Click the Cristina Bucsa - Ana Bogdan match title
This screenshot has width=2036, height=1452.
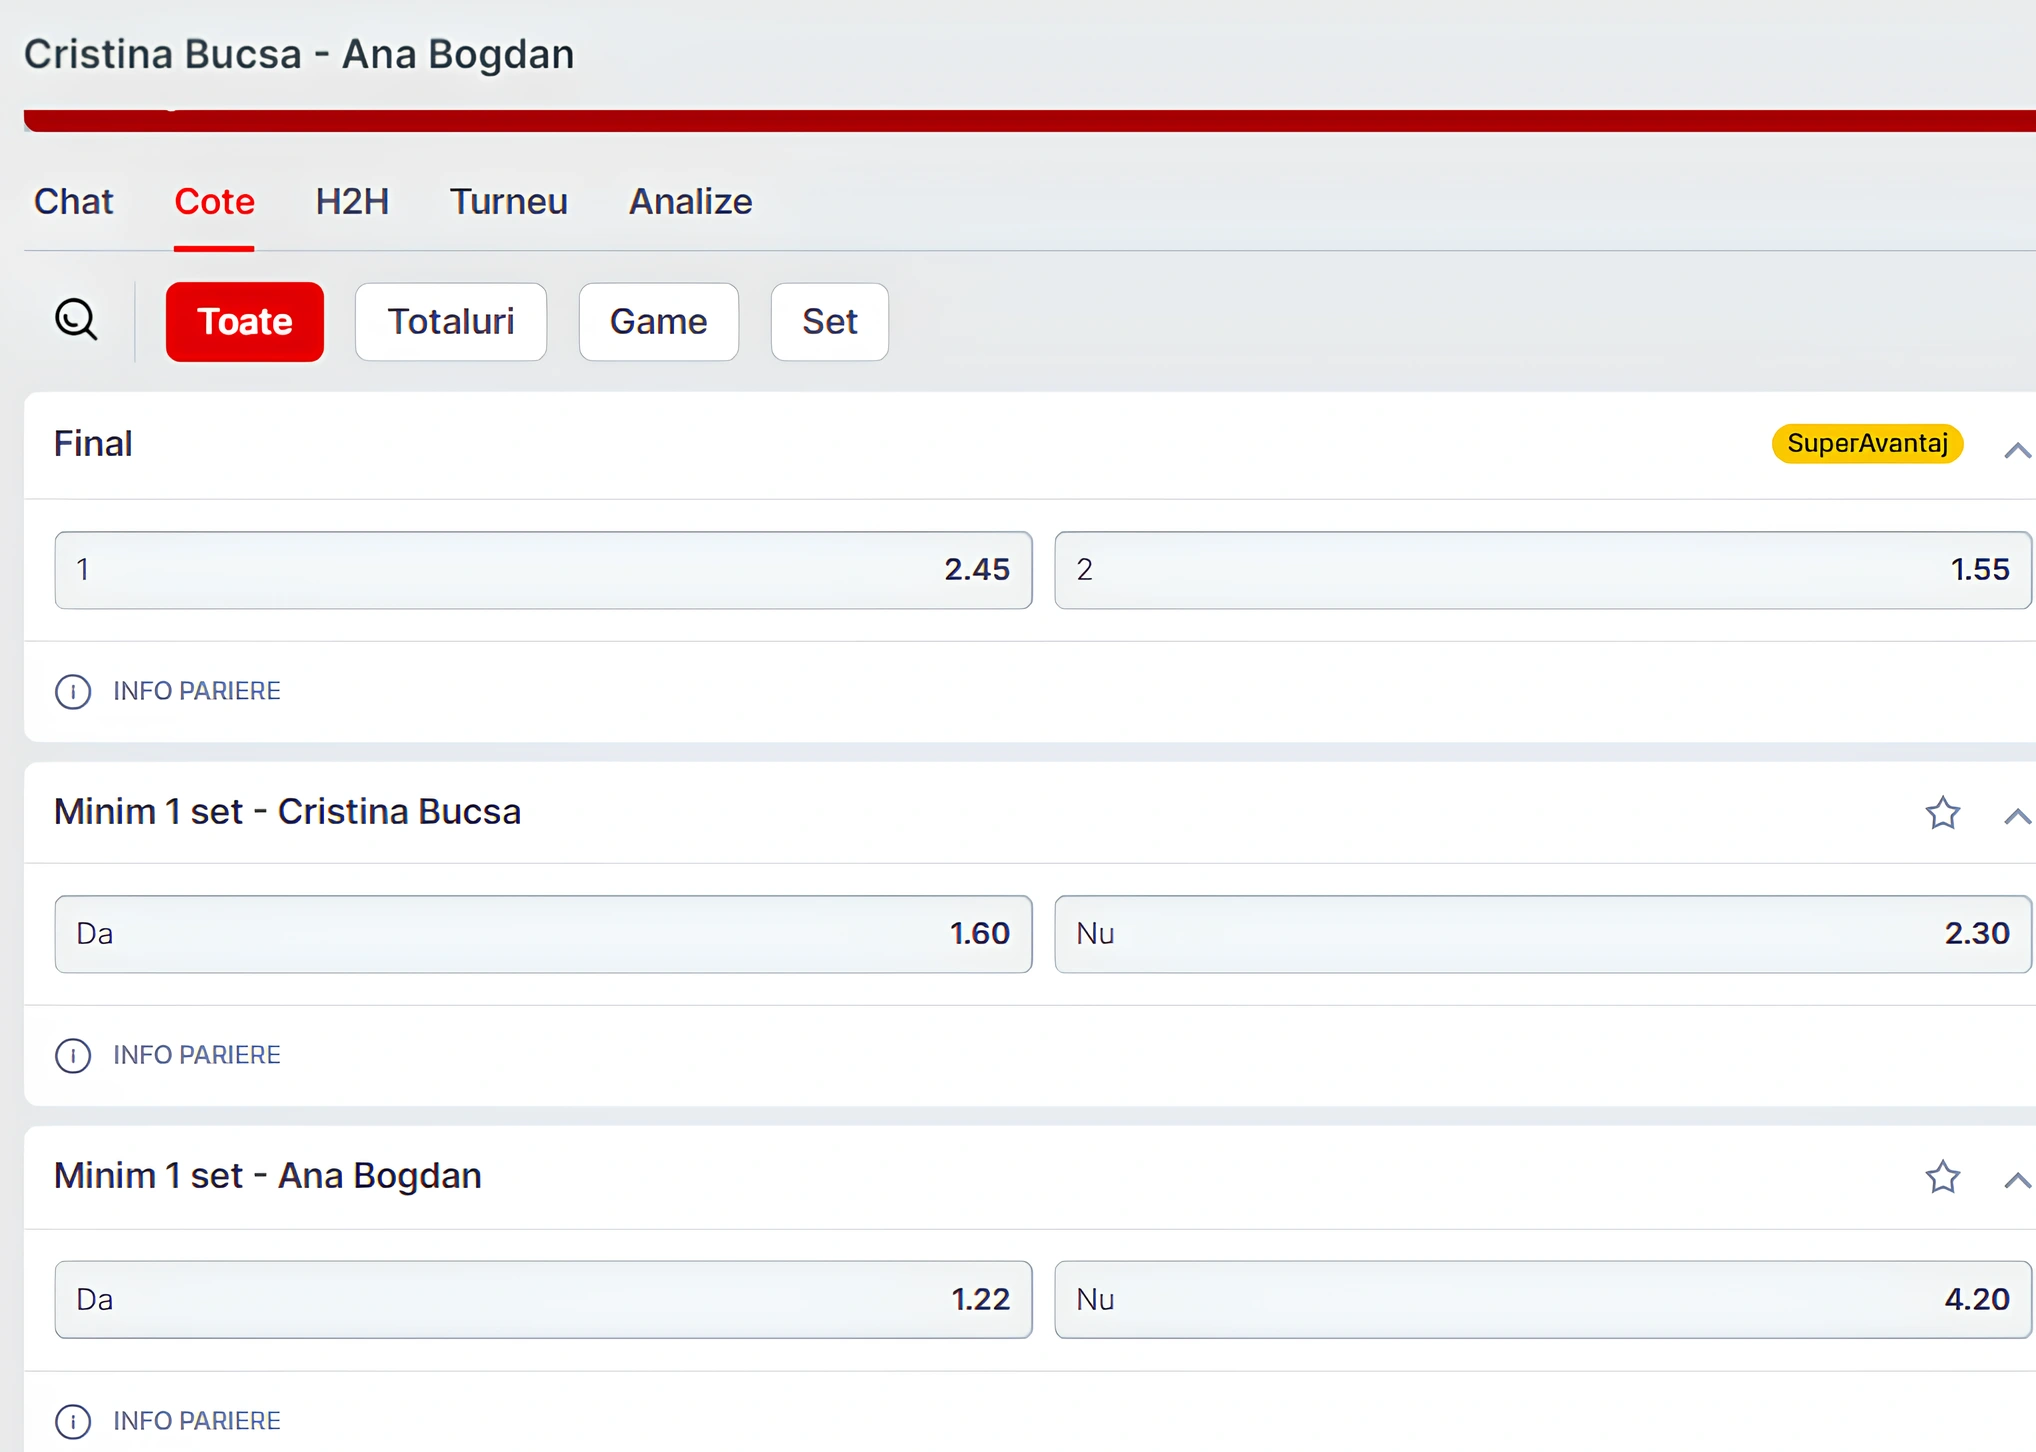[299, 54]
